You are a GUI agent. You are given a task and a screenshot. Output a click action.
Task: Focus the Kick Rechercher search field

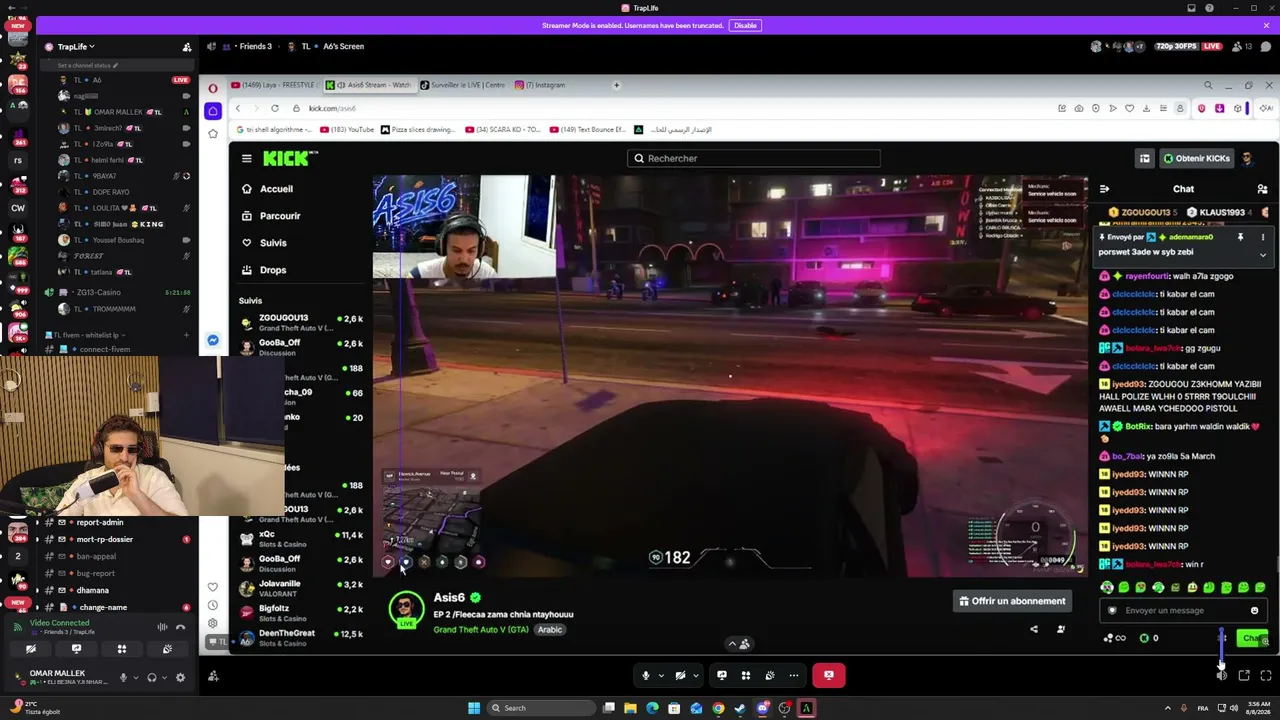click(x=754, y=158)
